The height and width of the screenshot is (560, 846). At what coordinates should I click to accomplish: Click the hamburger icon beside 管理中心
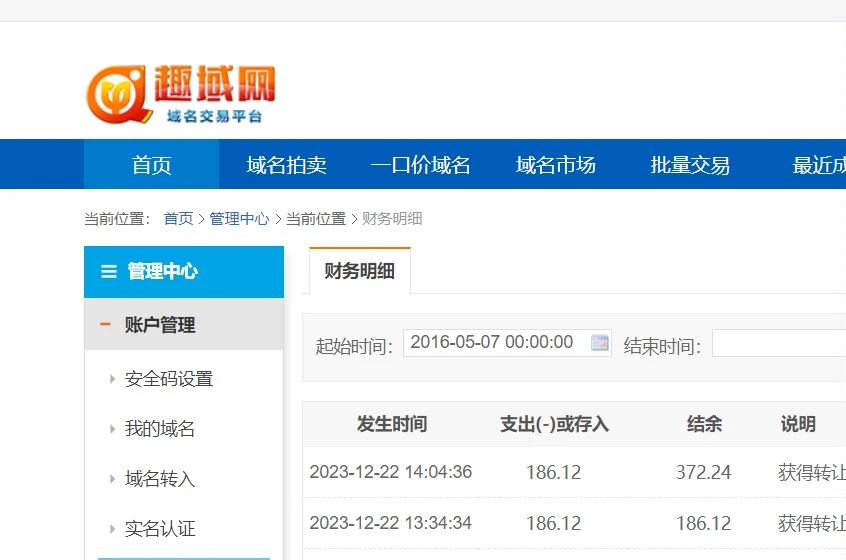click(109, 272)
